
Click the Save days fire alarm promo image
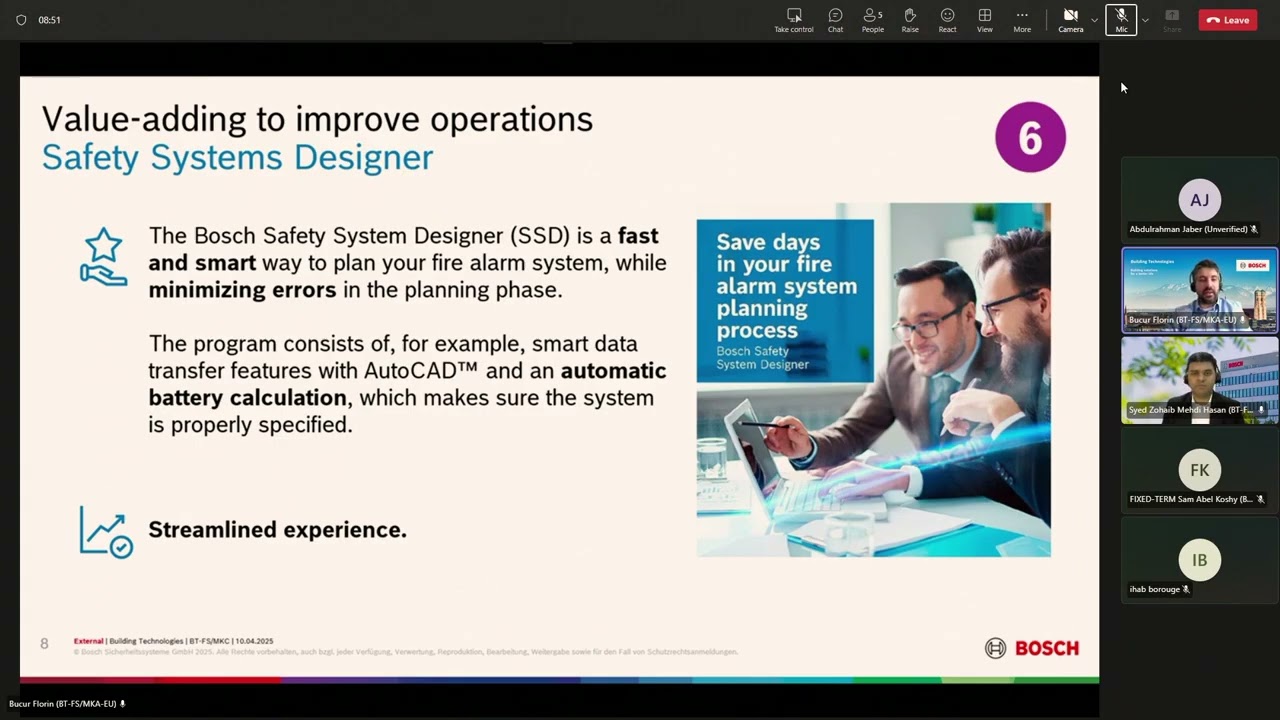tap(873, 380)
